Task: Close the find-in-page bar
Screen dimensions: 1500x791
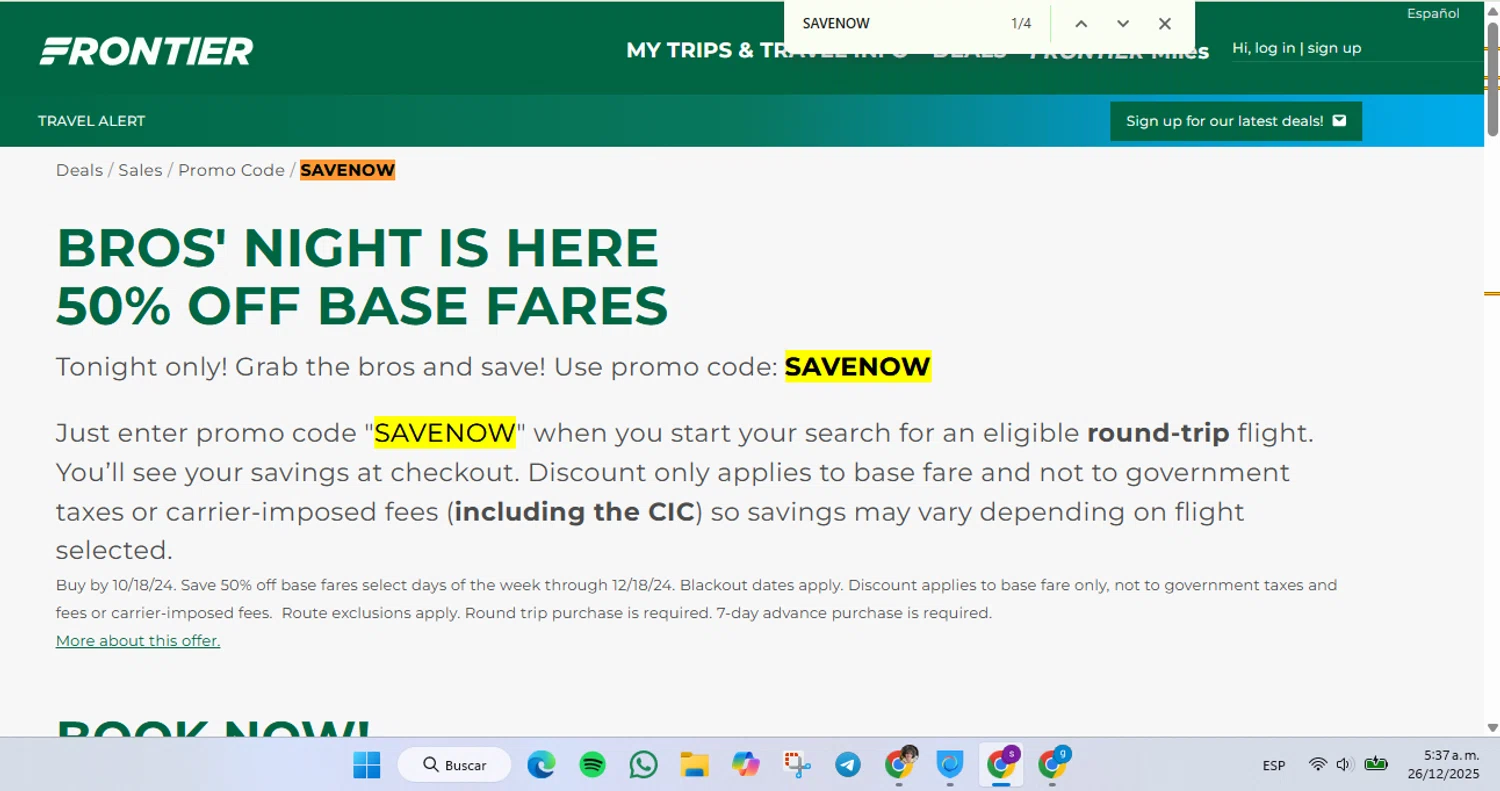Action: pos(1165,24)
